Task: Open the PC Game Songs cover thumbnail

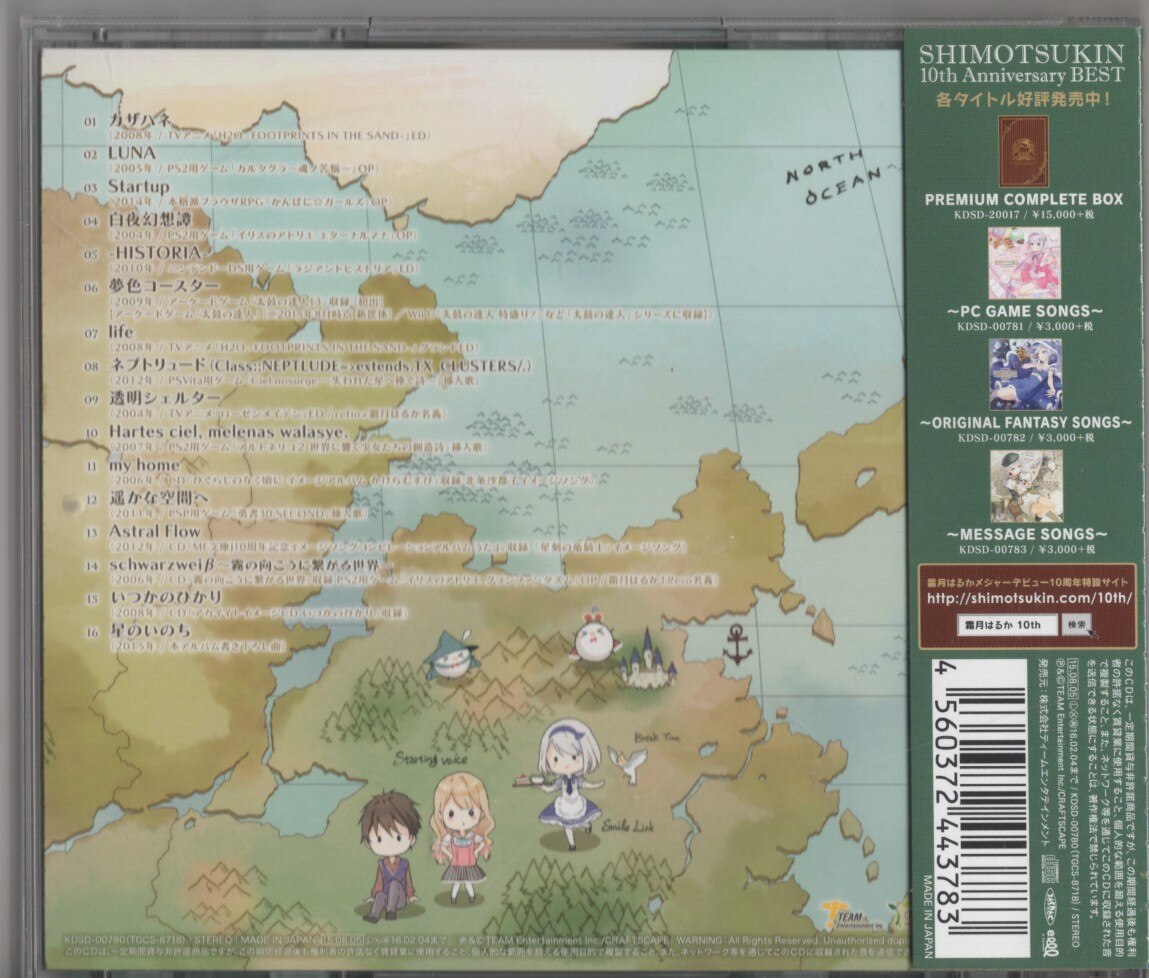Action: 1024,262
